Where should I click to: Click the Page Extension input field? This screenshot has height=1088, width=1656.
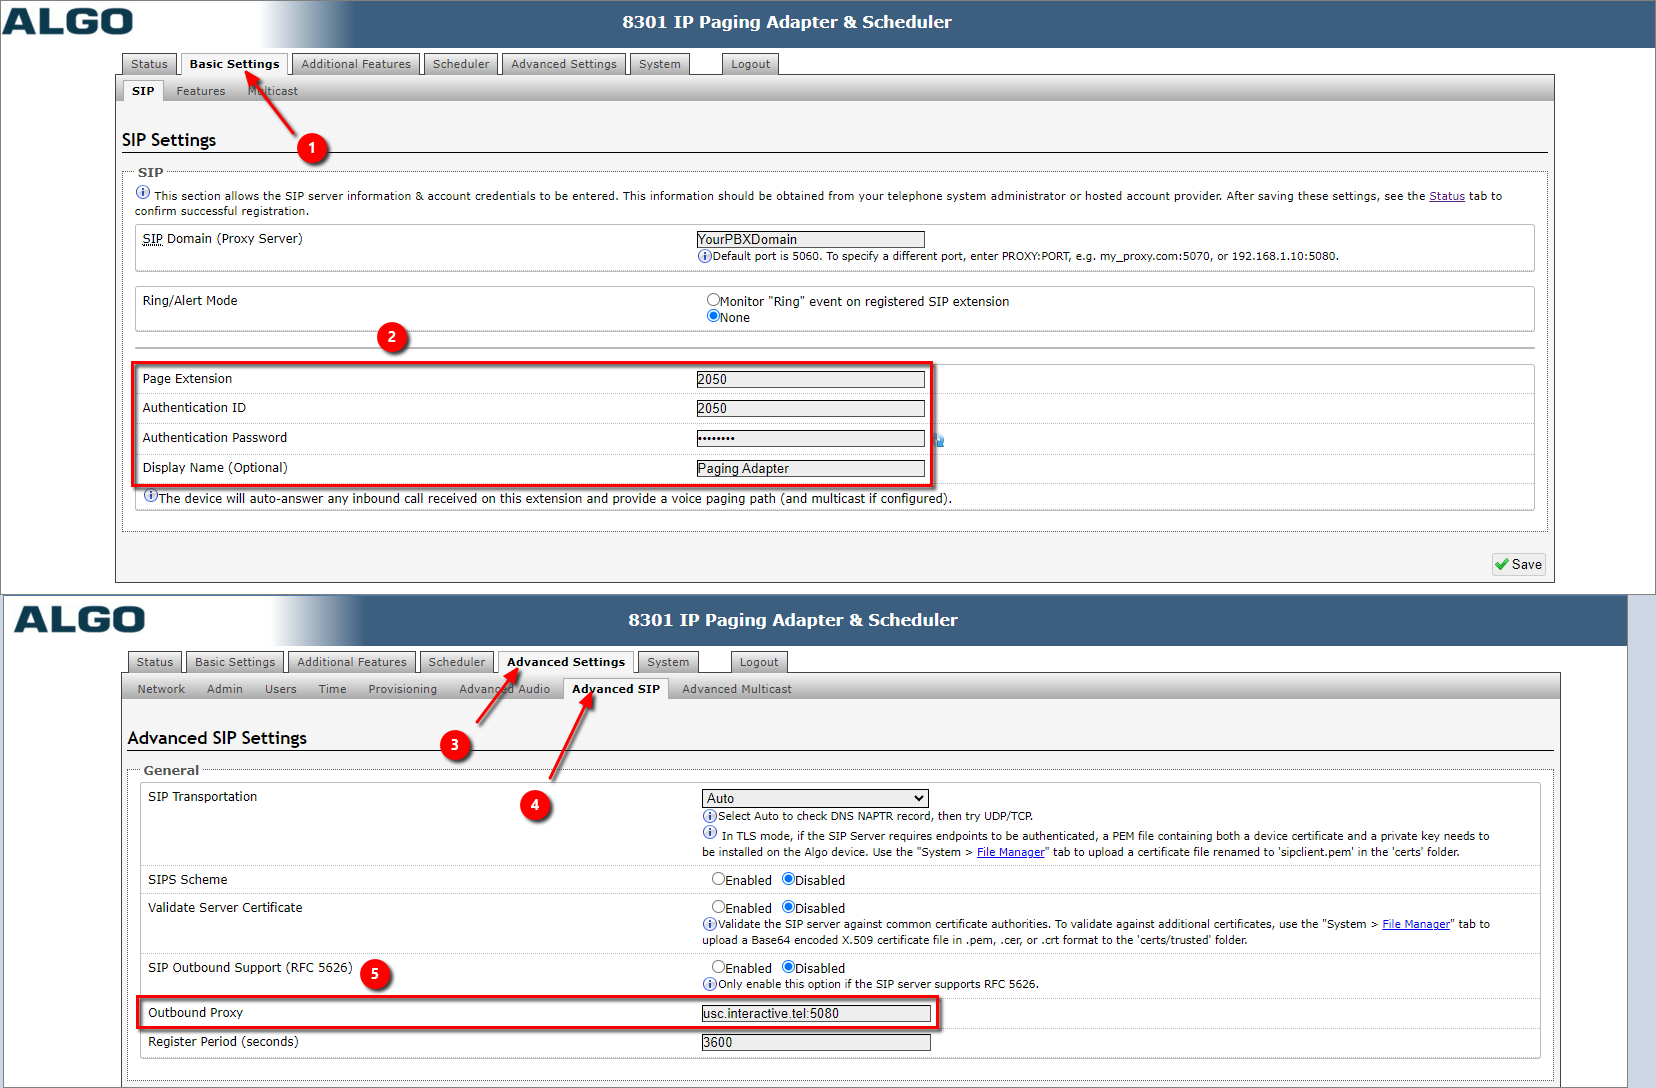click(810, 379)
